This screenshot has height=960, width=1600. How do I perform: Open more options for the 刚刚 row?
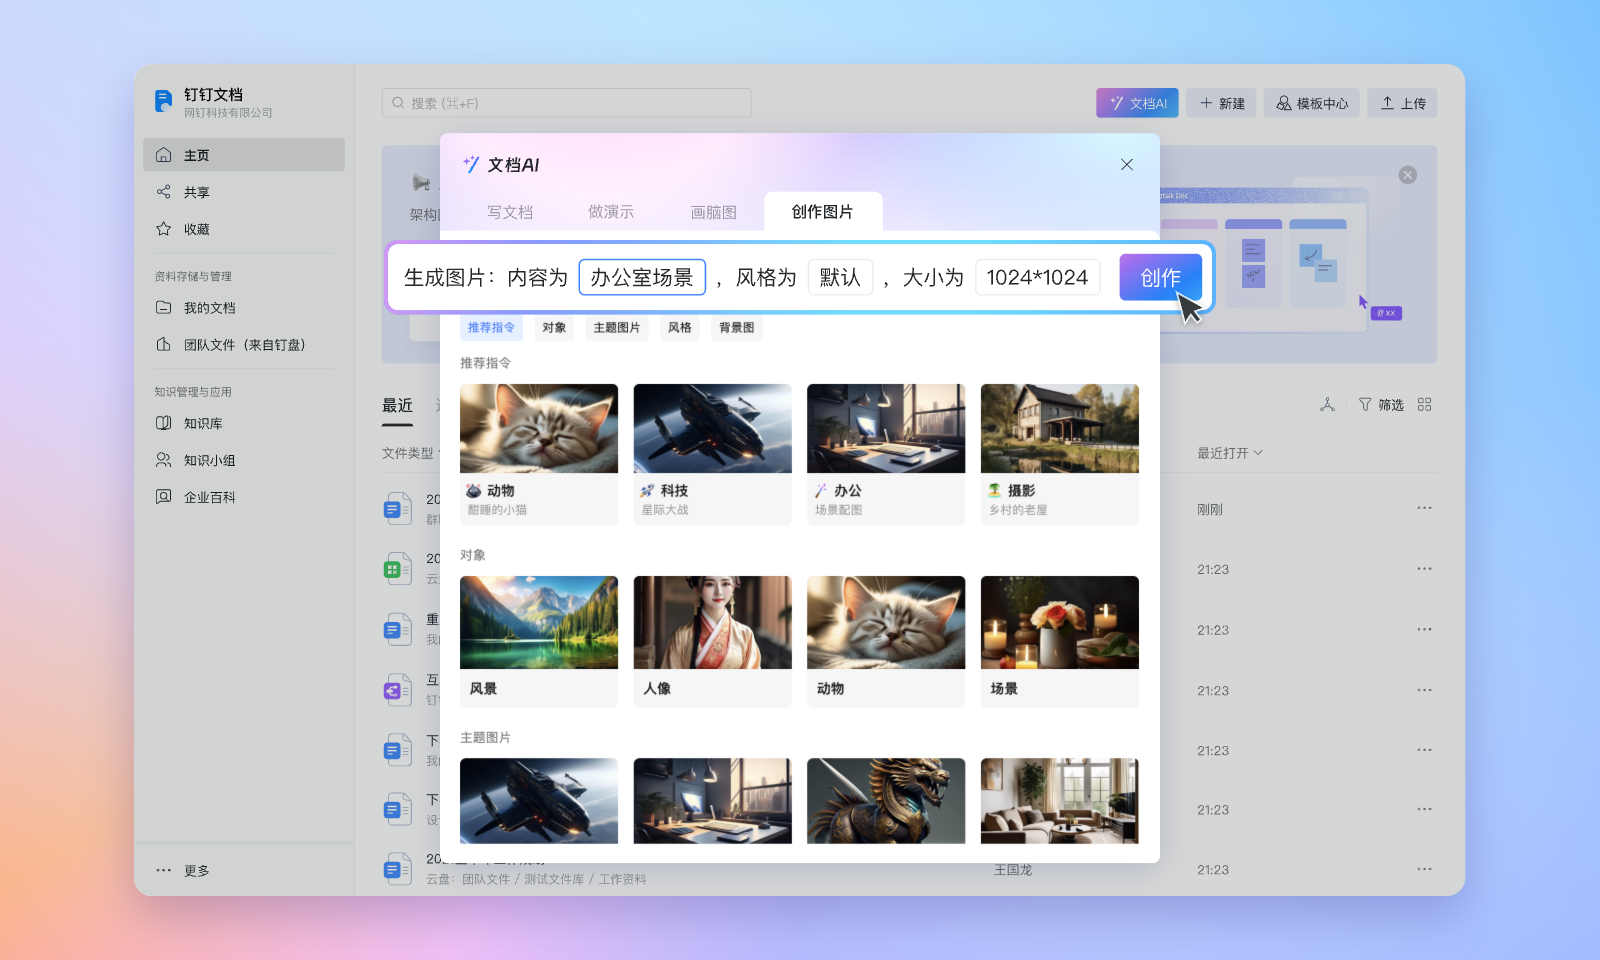point(1425,508)
